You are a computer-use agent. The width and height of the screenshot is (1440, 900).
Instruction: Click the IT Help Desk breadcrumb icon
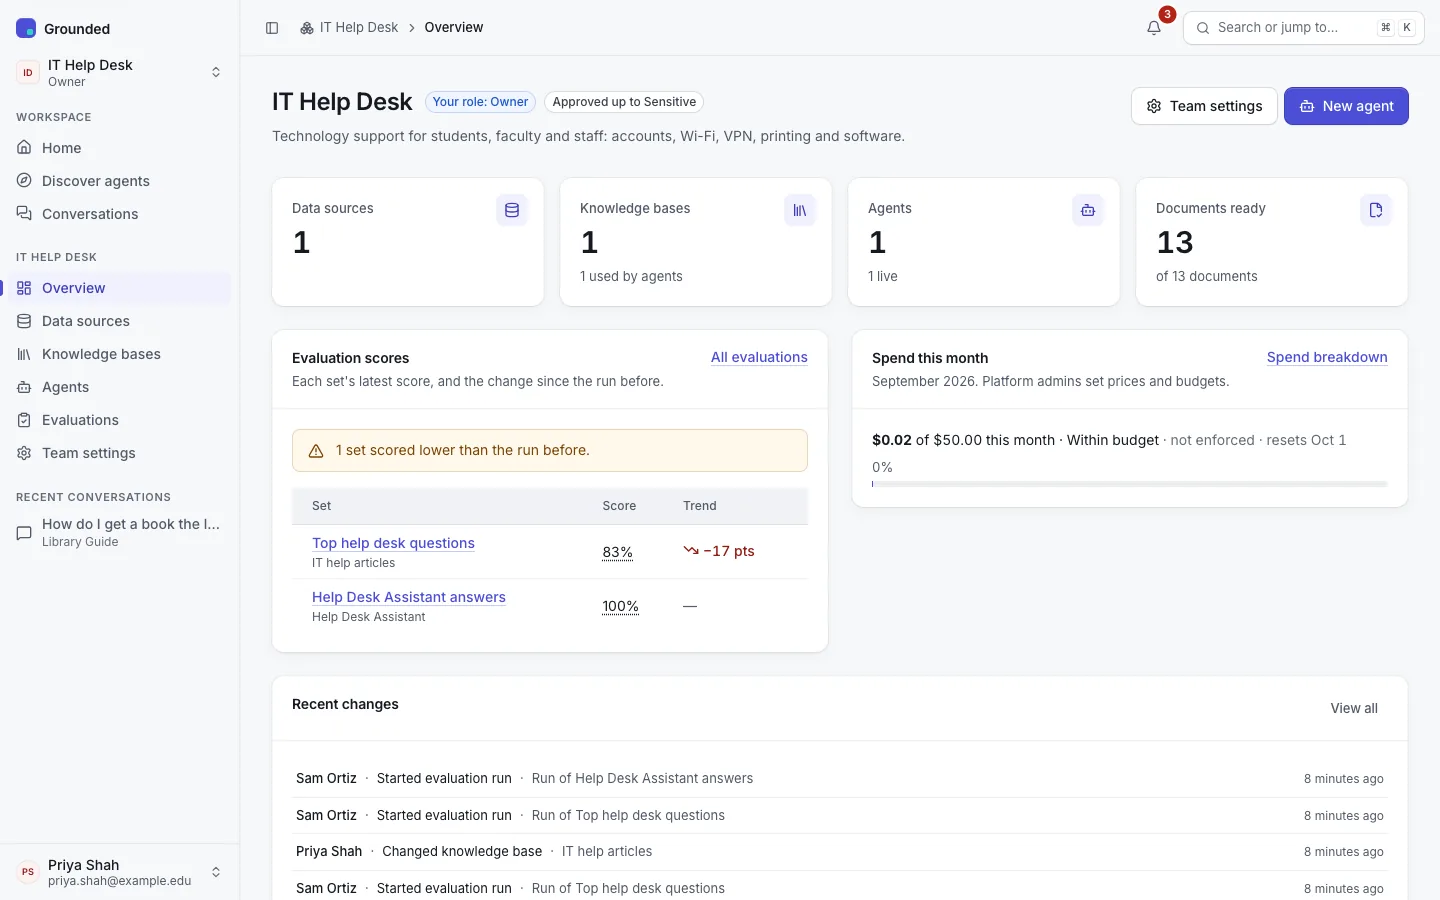pyautogui.click(x=307, y=28)
